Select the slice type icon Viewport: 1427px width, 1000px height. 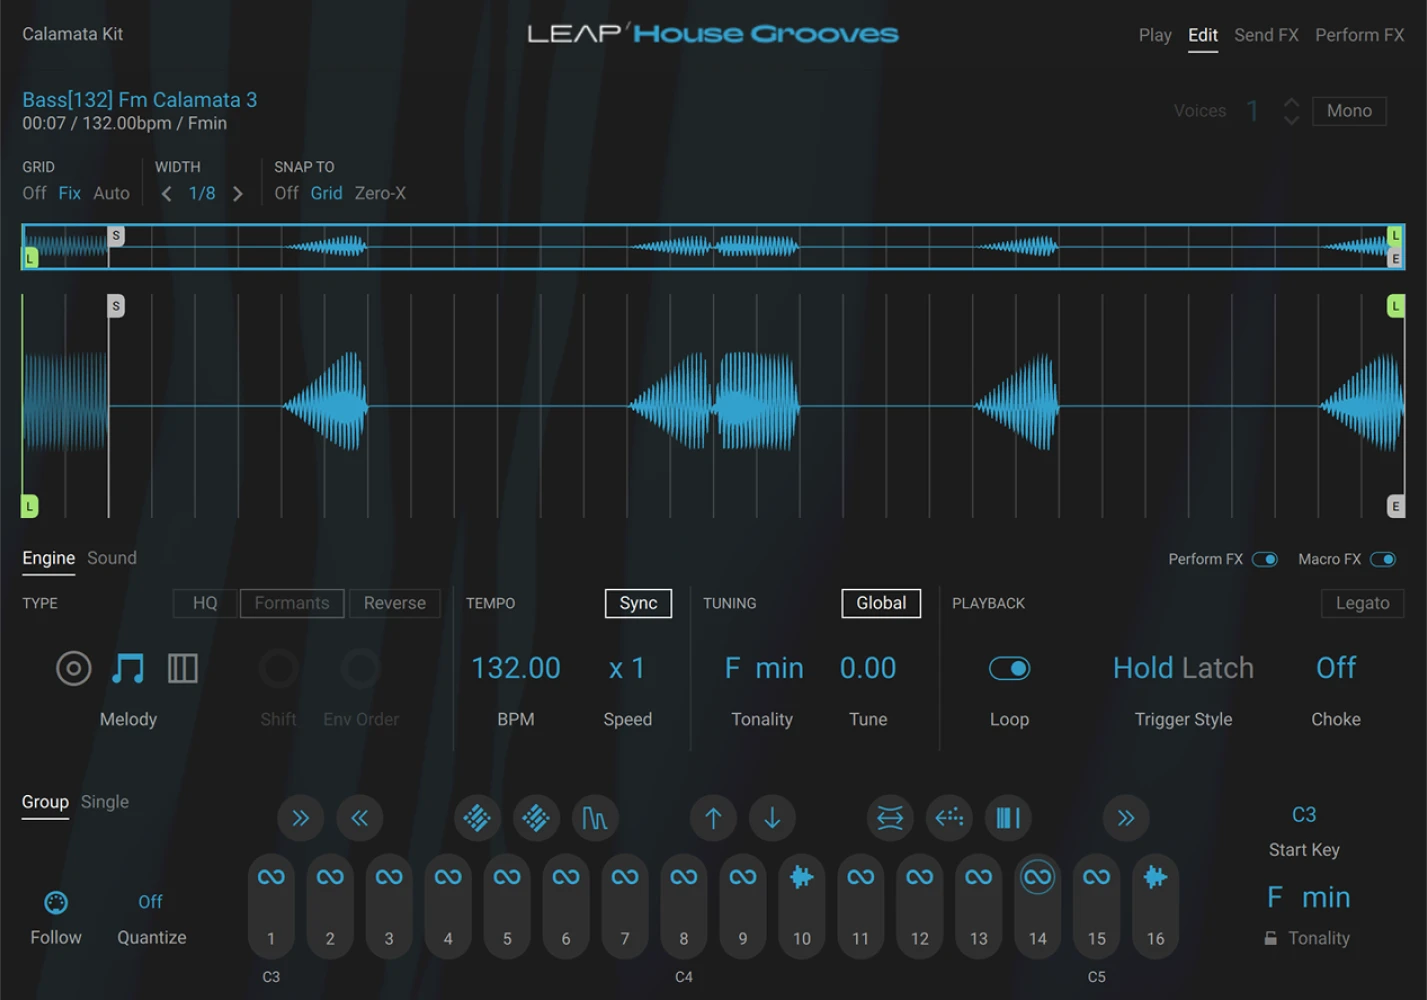tap(183, 668)
